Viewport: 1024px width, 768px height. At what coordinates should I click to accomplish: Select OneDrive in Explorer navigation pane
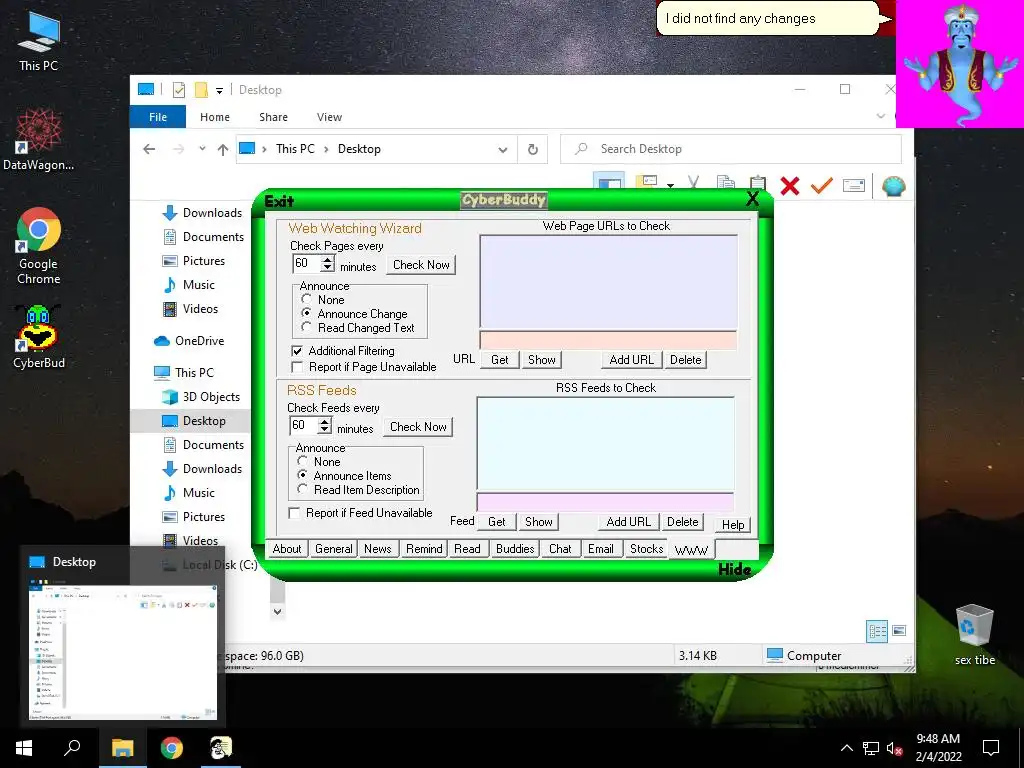[x=199, y=341]
